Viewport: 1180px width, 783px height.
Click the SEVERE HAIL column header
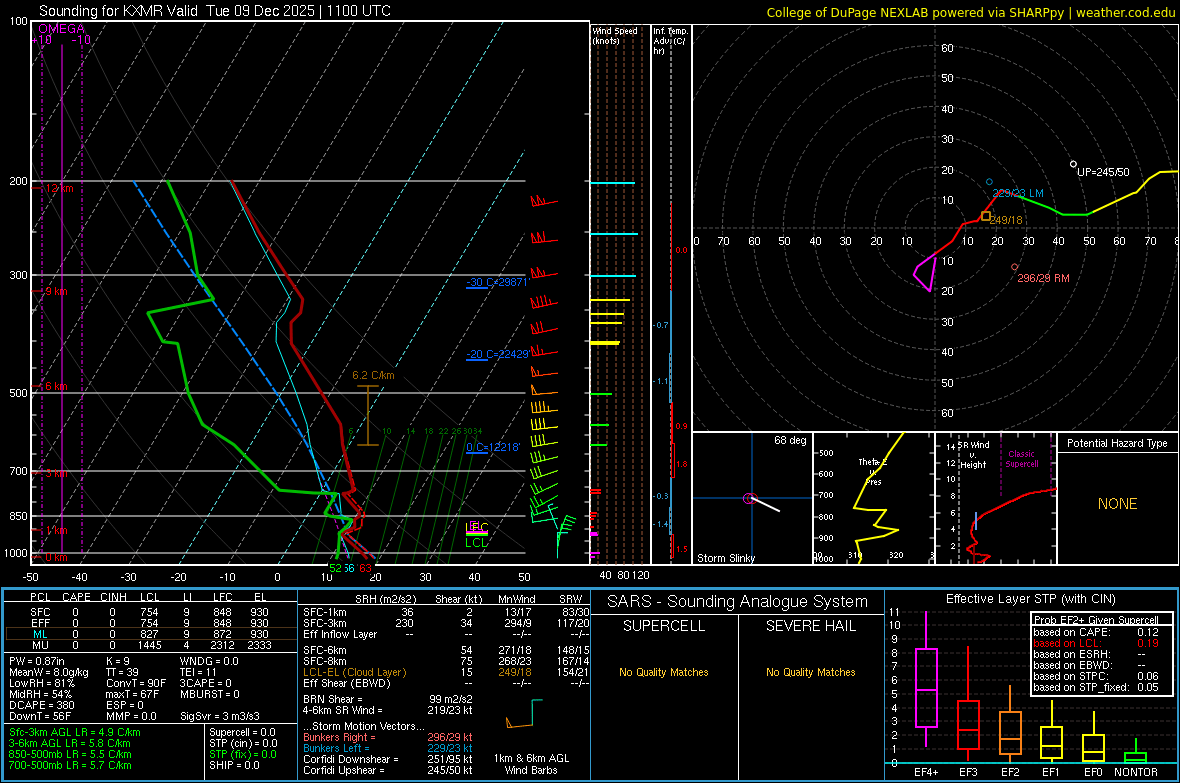coord(810,626)
